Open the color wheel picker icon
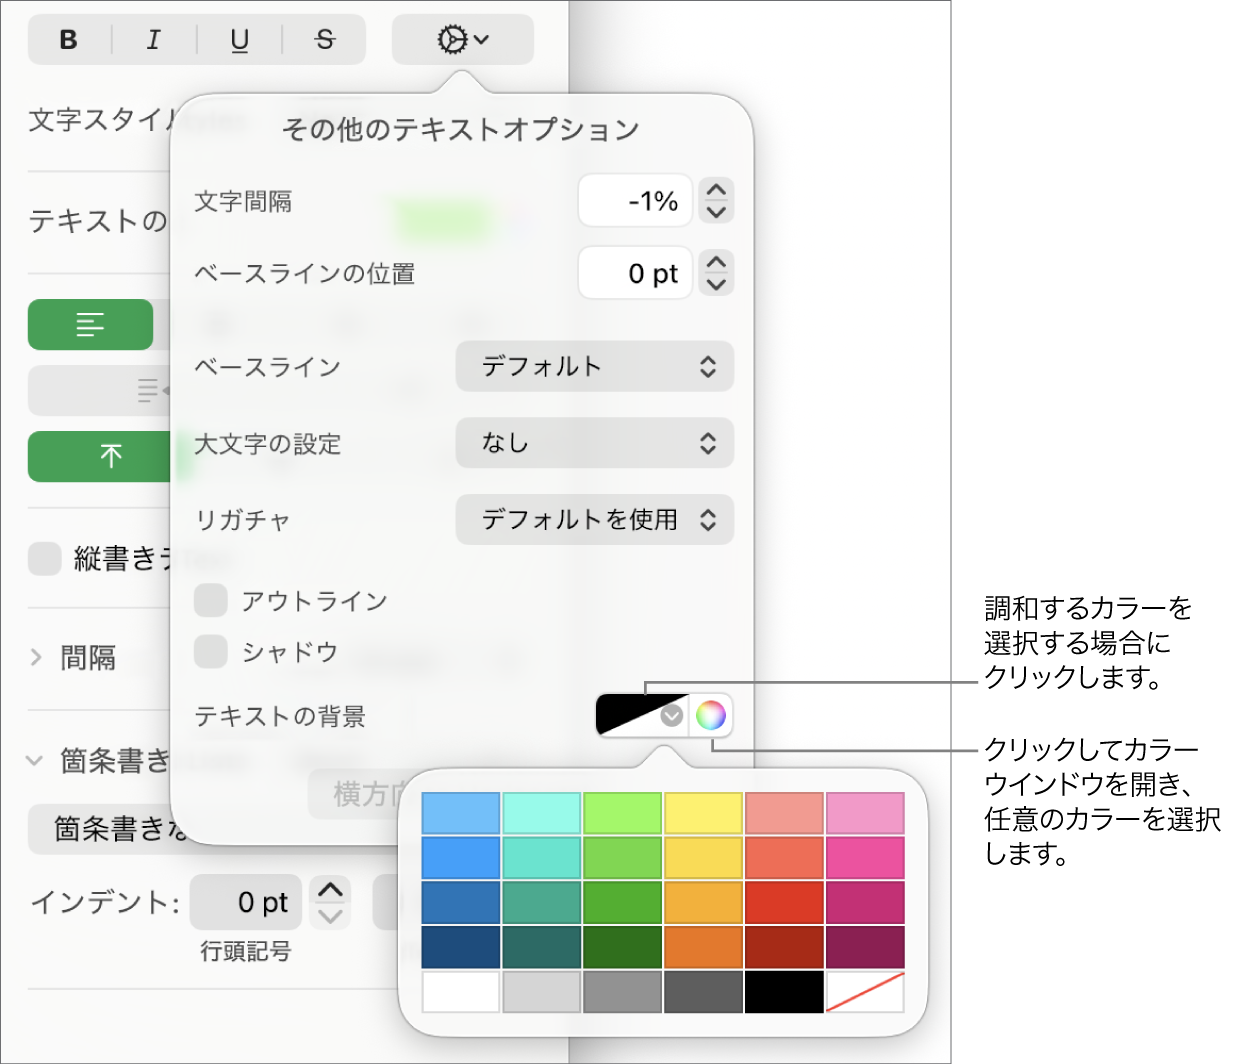This screenshot has width=1256, height=1064. [x=711, y=715]
